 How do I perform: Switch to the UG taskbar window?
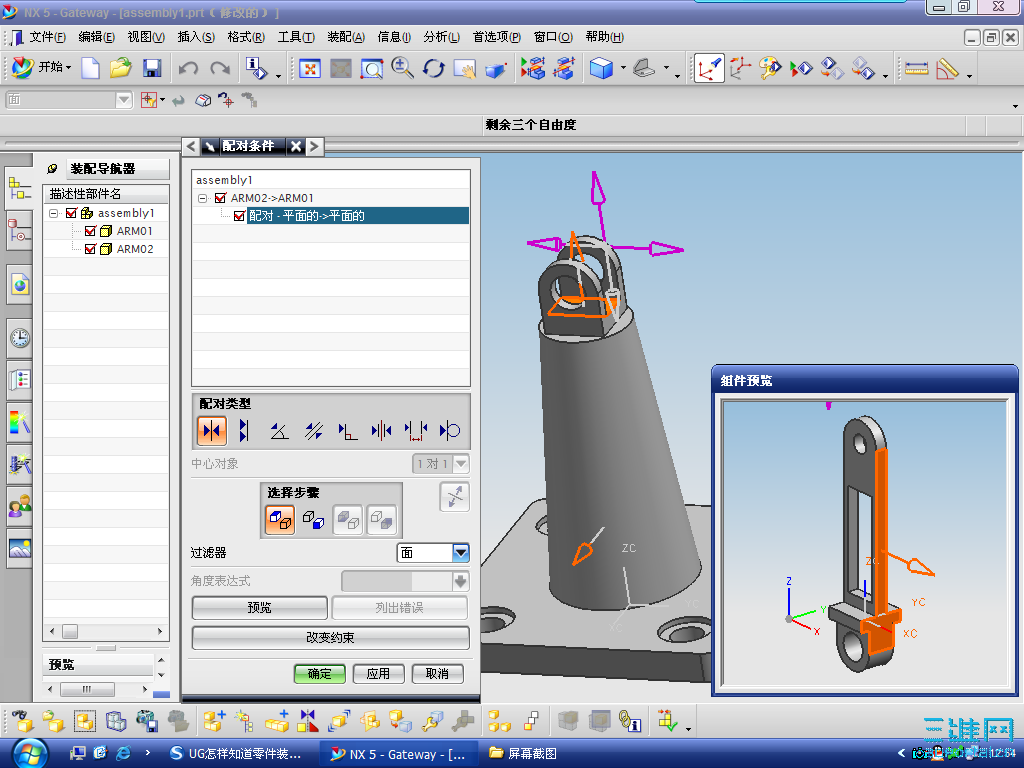coord(234,753)
